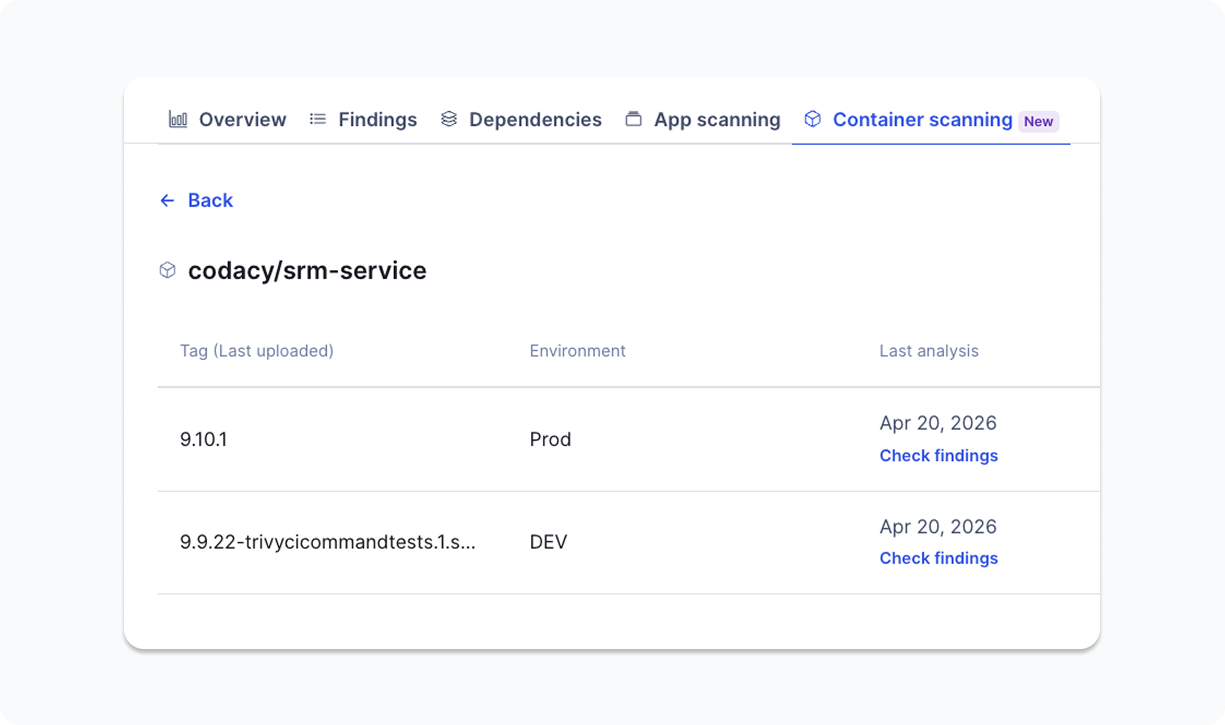Click the layers icon beside Dependencies
The image size is (1225, 725).
point(447,118)
